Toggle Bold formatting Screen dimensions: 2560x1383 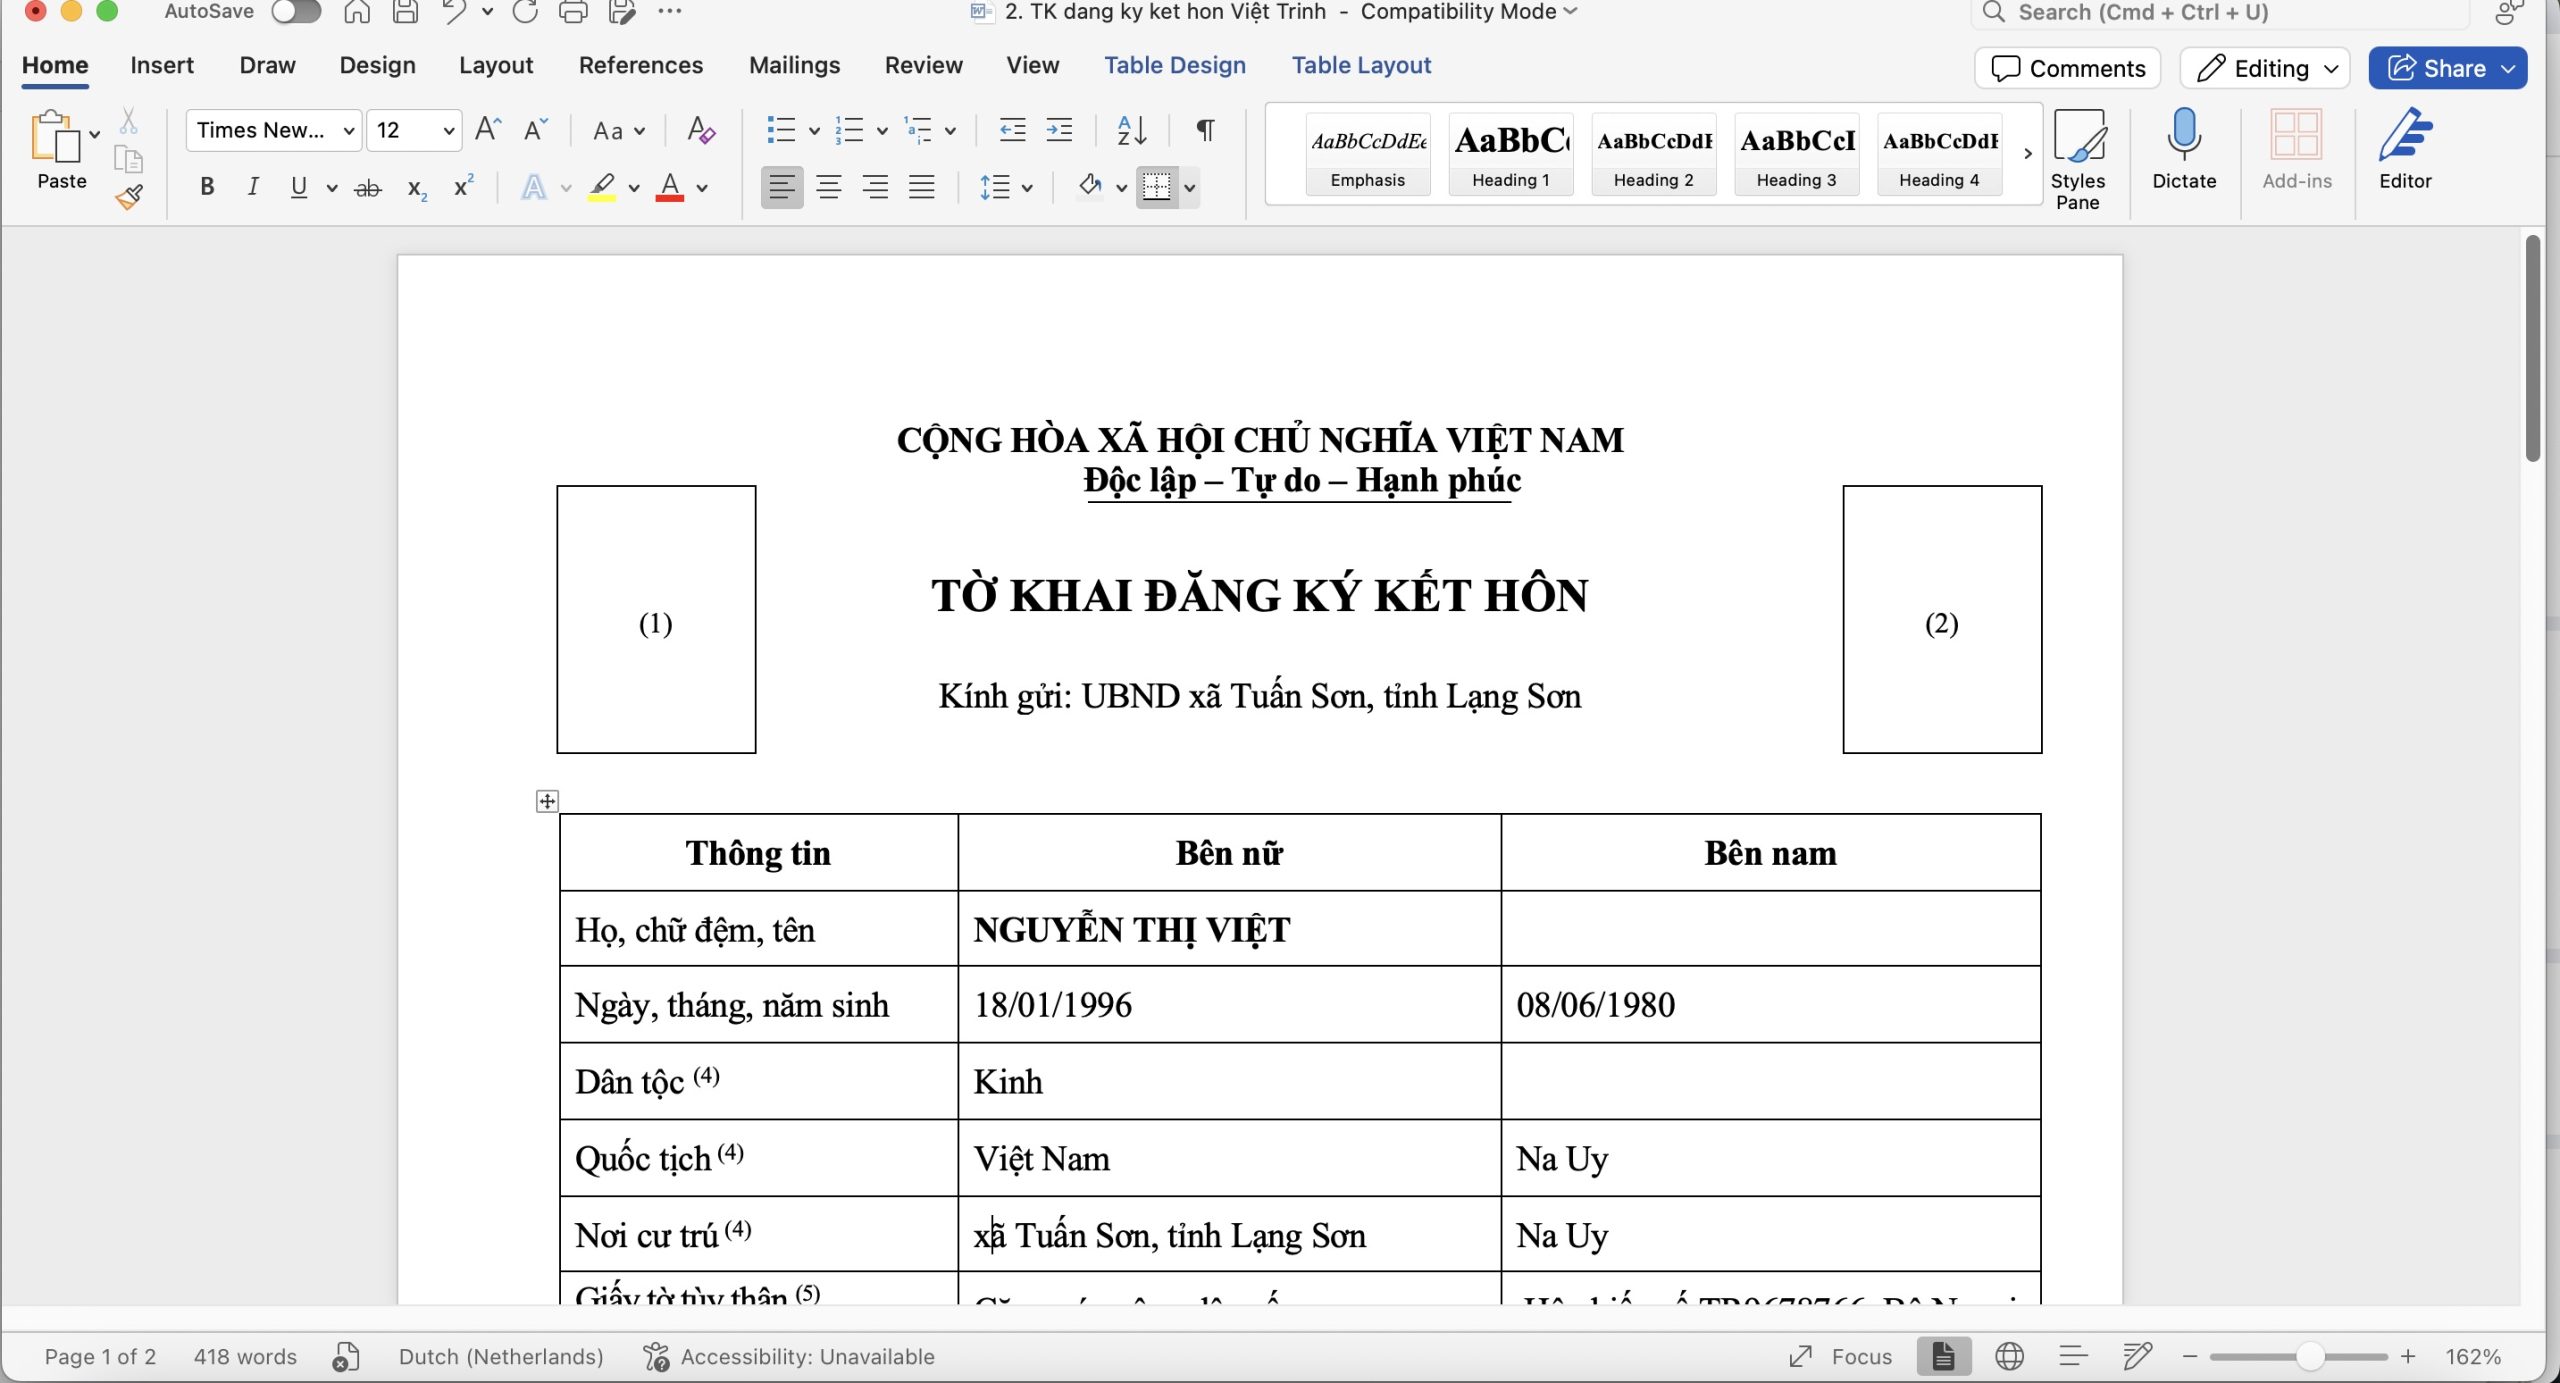click(207, 187)
